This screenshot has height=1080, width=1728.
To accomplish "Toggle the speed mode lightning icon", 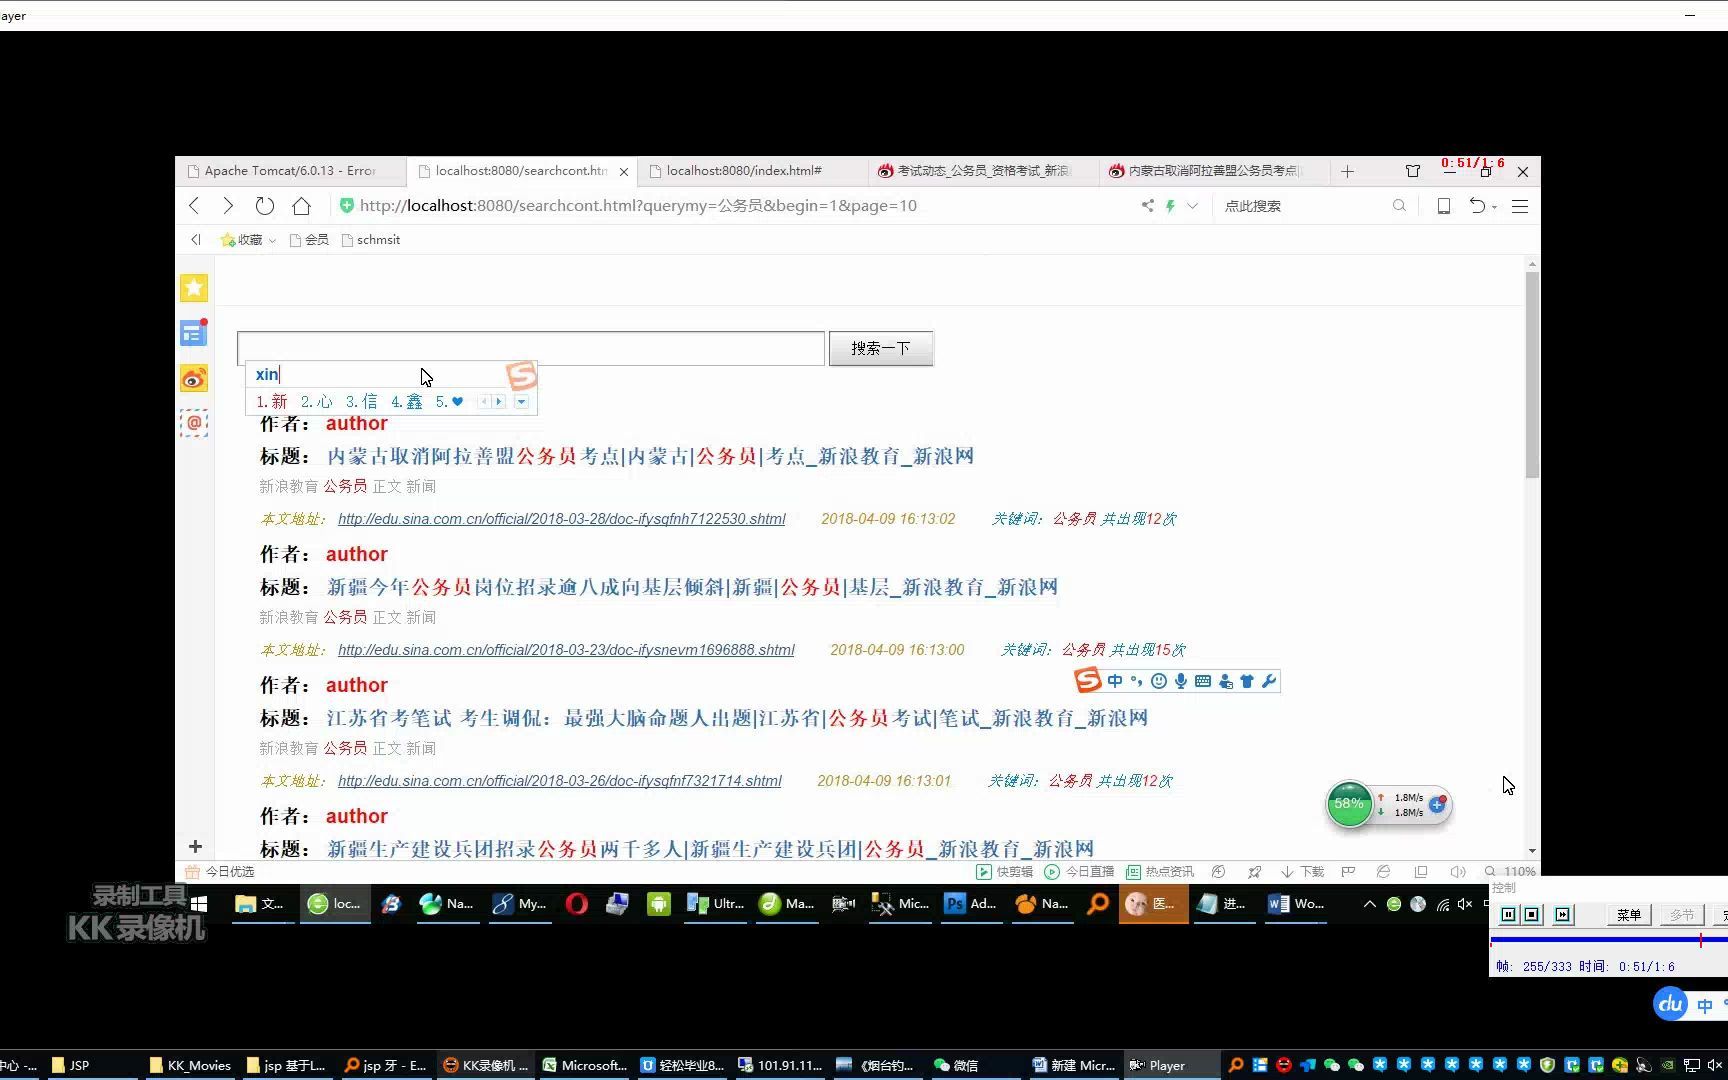I will 1170,205.
